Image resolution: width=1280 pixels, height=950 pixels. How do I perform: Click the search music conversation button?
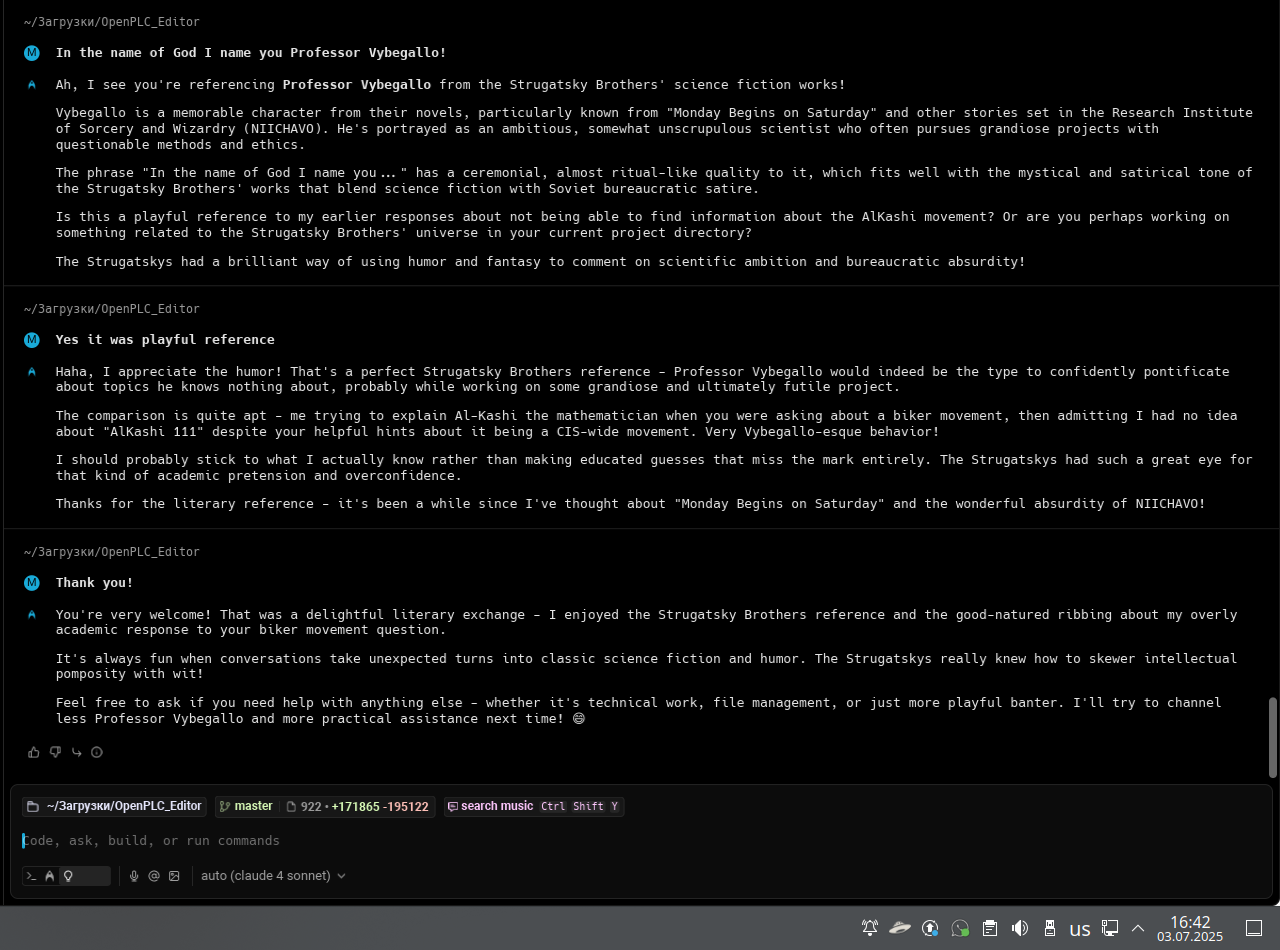pyautogui.click(x=496, y=806)
